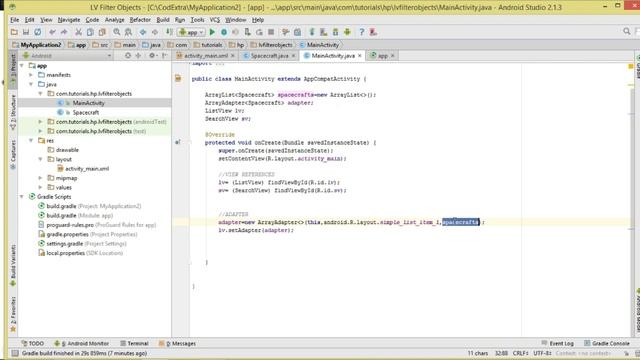Toggle the Captures side panel
This screenshot has height=360, width=640.
[13, 154]
